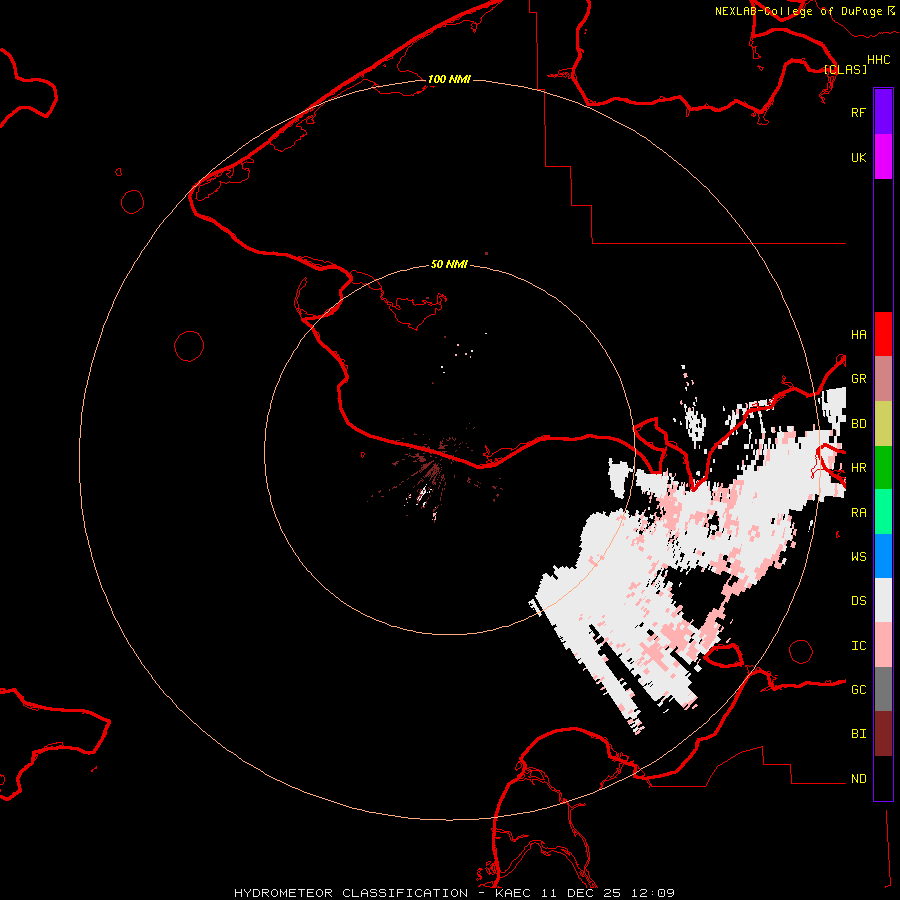Click the IC pink legend swatch
Image resolution: width=900 pixels, height=900 pixels.
click(x=883, y=645)
